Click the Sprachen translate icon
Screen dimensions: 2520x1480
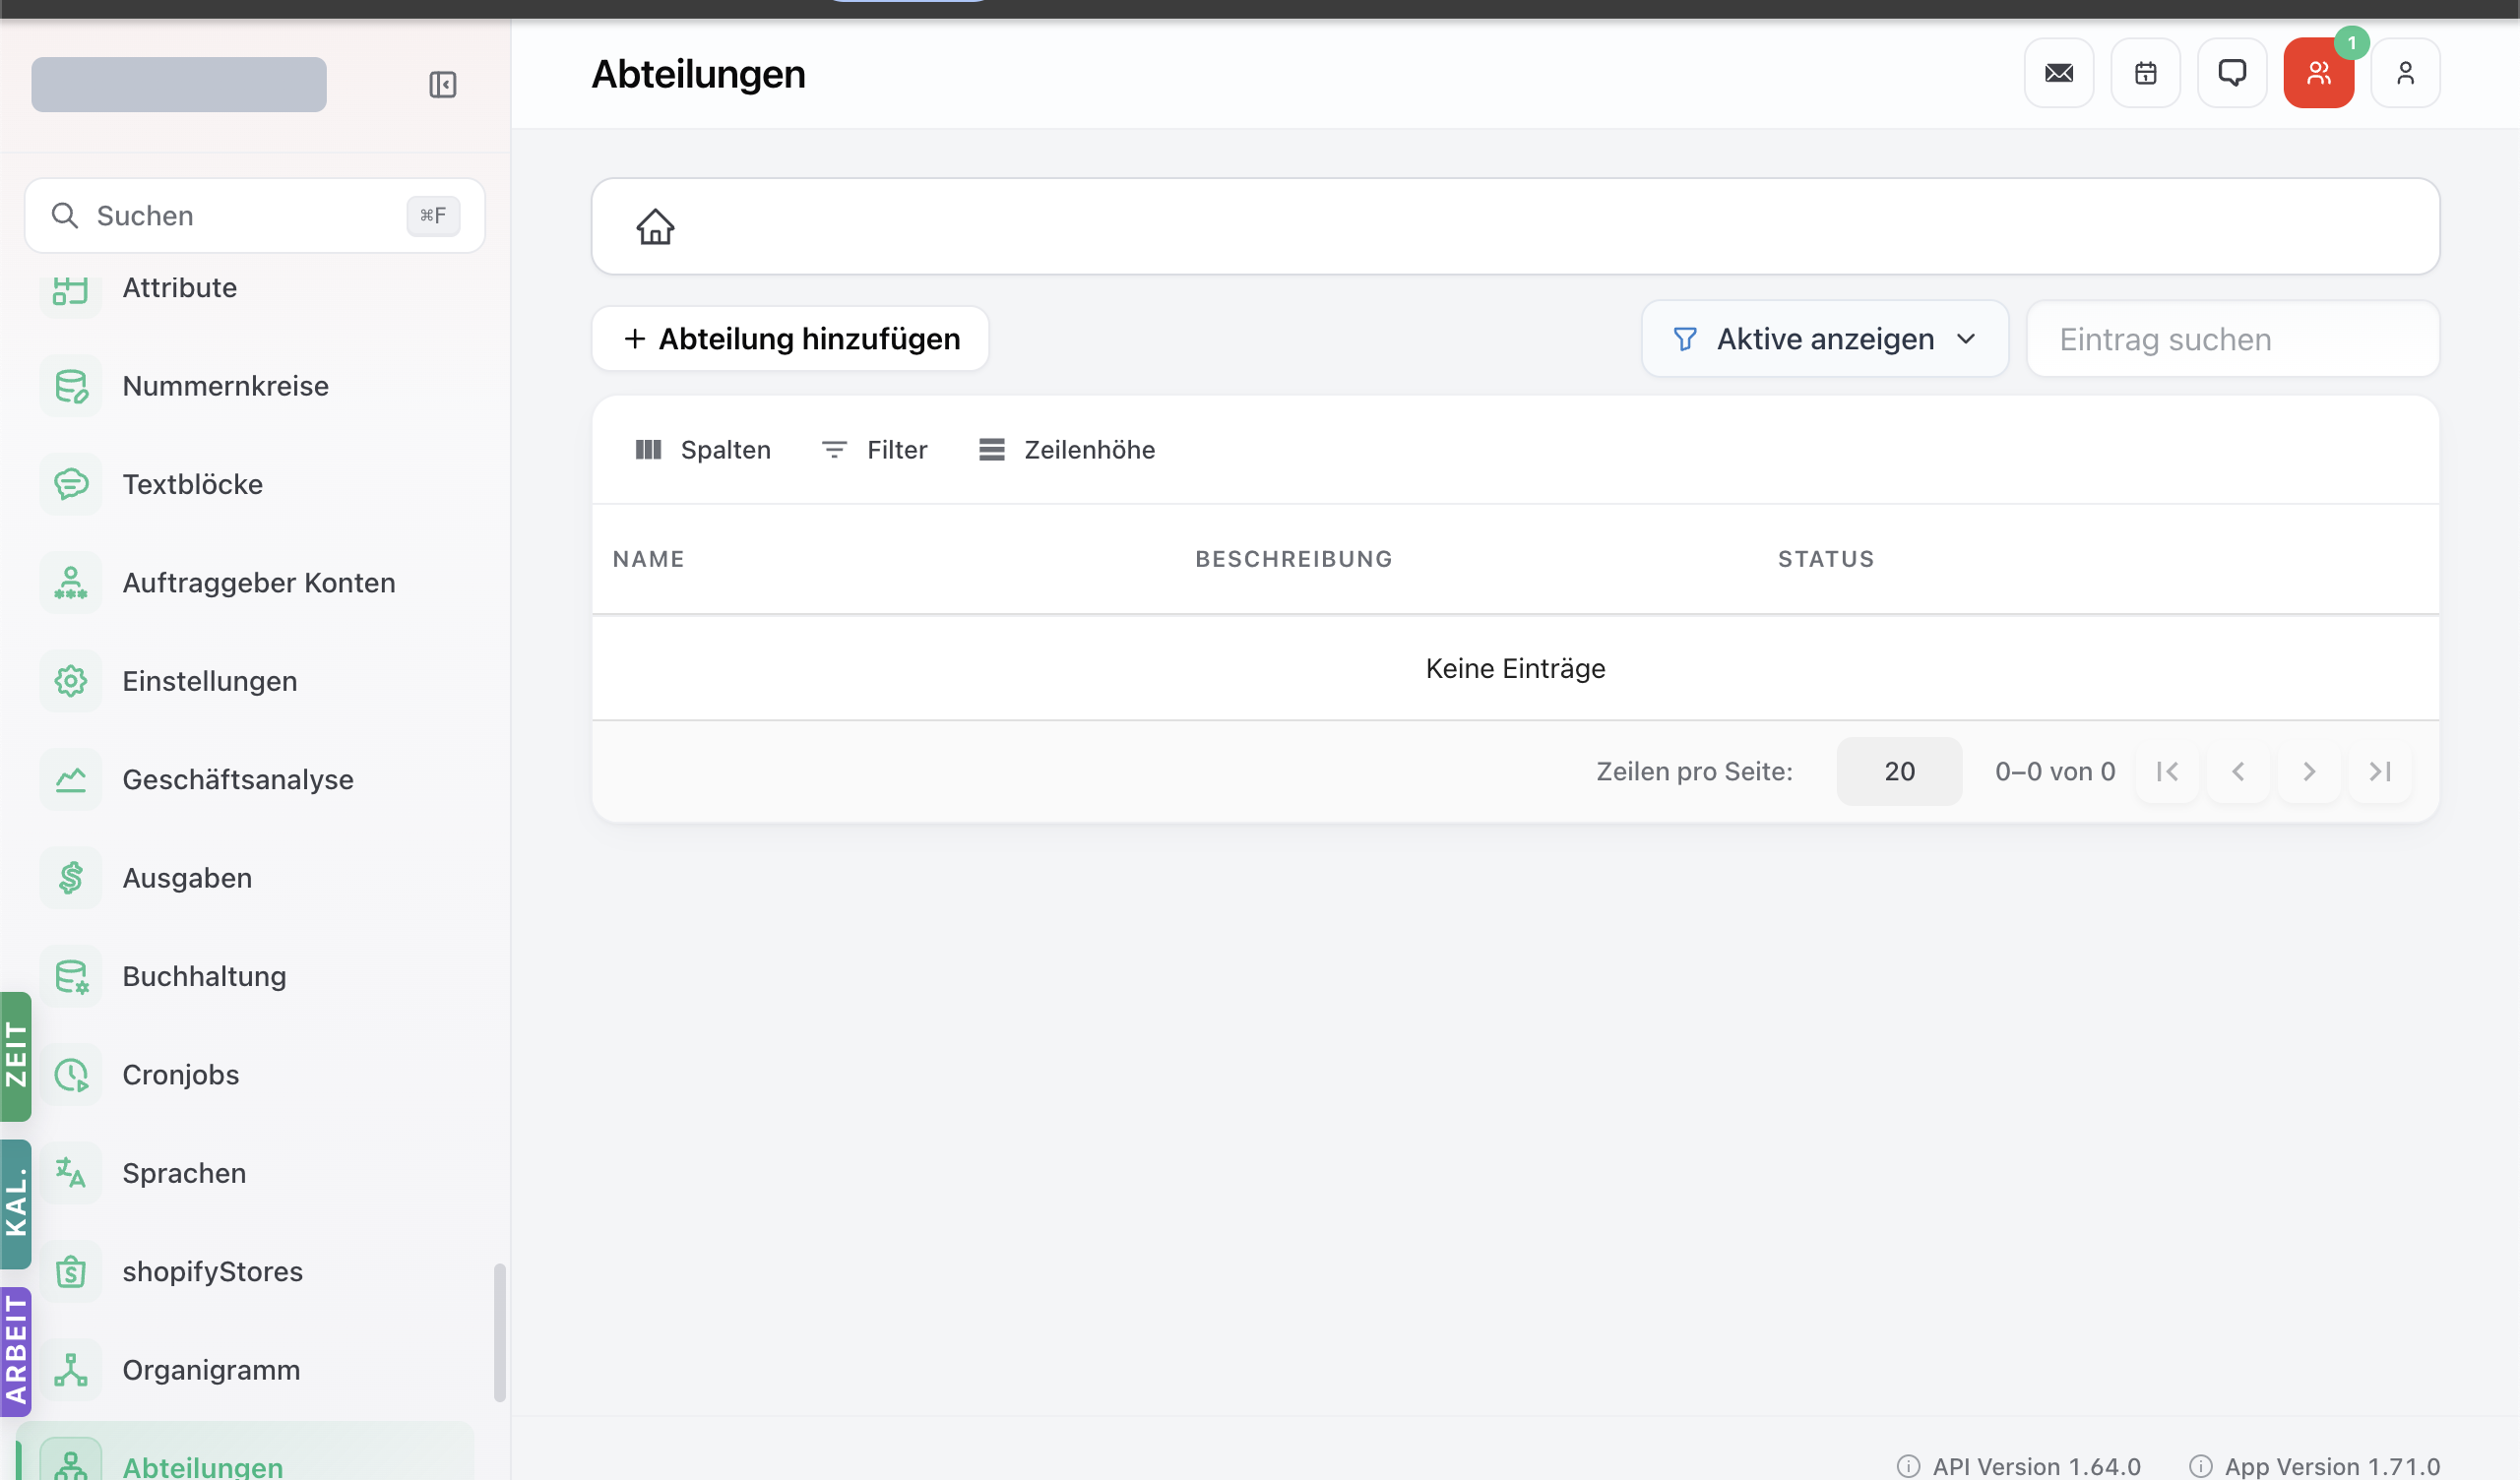pyautogui.click(x=71, y=1173)
